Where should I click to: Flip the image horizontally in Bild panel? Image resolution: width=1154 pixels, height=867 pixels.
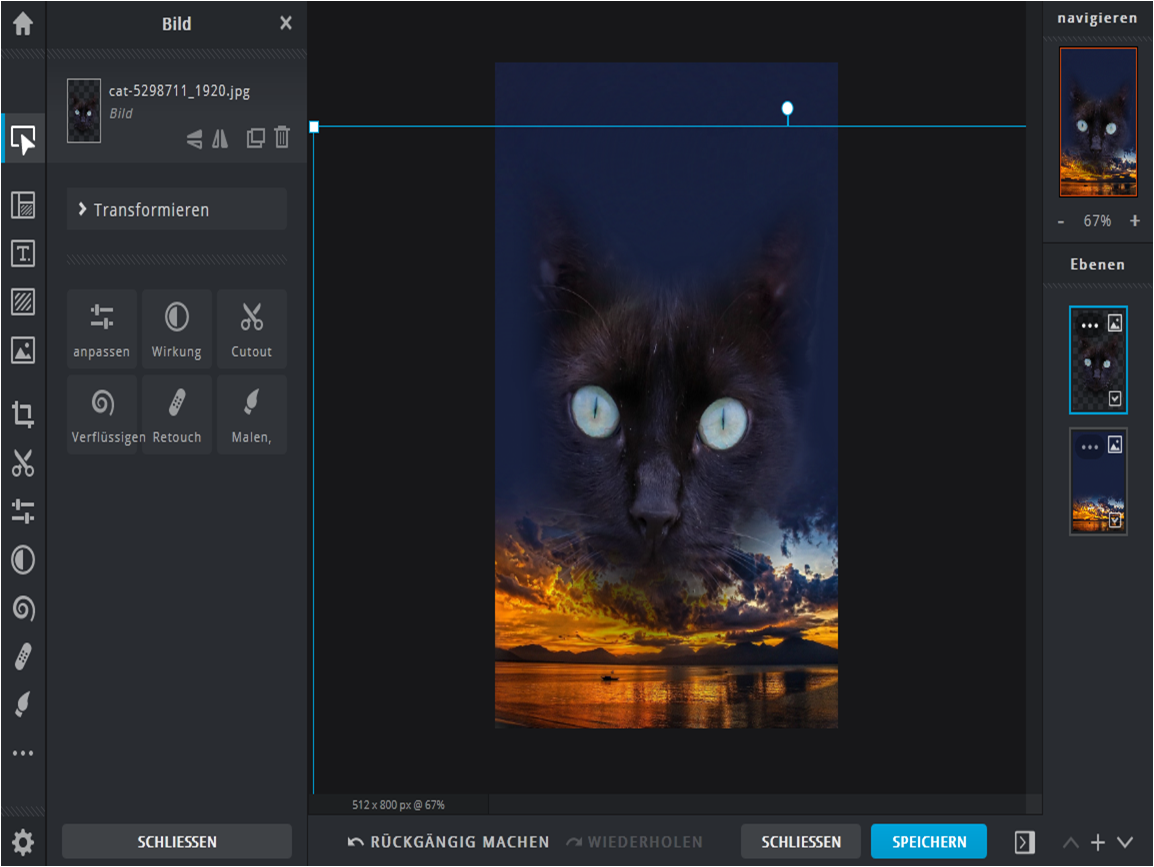point(220,138)
